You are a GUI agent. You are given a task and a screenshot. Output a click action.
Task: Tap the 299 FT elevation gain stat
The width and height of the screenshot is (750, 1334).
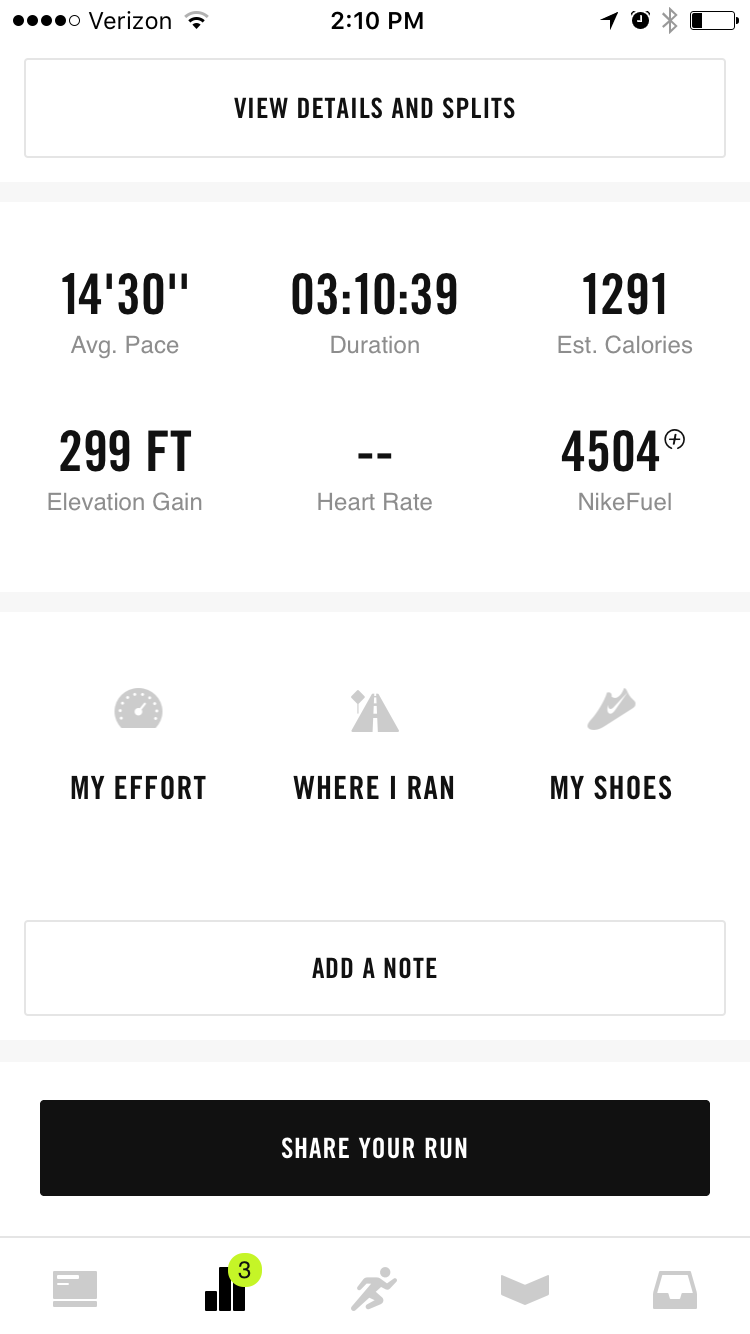click(125, 452)
